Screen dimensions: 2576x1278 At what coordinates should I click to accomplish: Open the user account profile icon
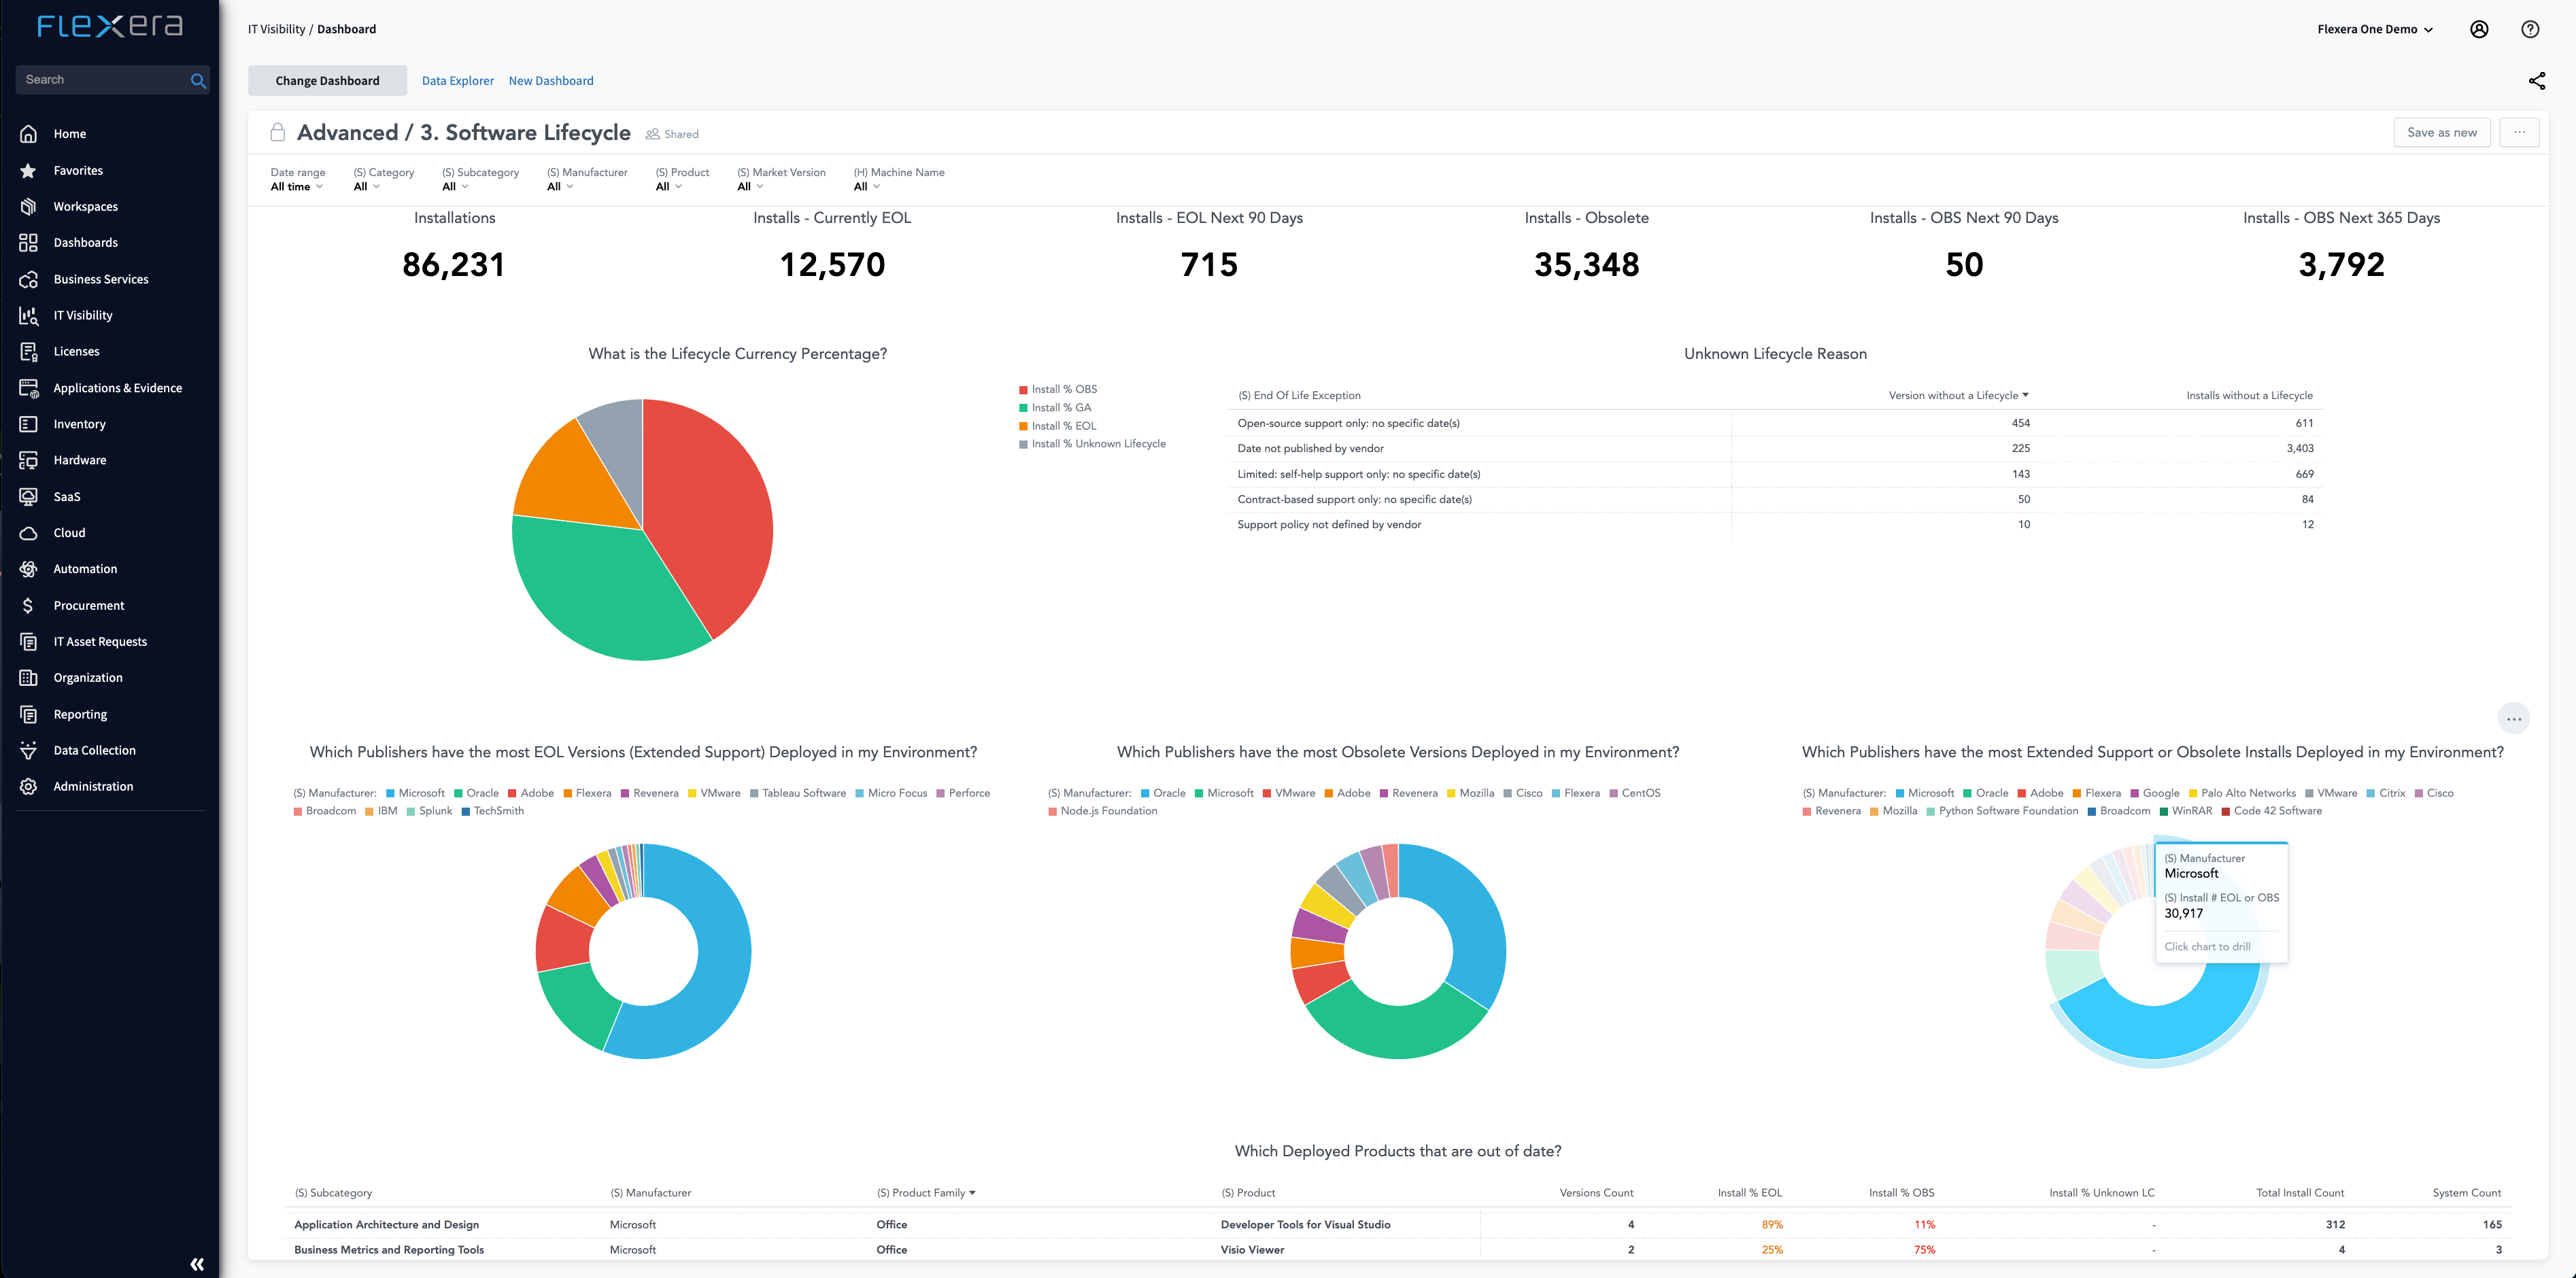pyautogui.click(x=2478, y=29)
